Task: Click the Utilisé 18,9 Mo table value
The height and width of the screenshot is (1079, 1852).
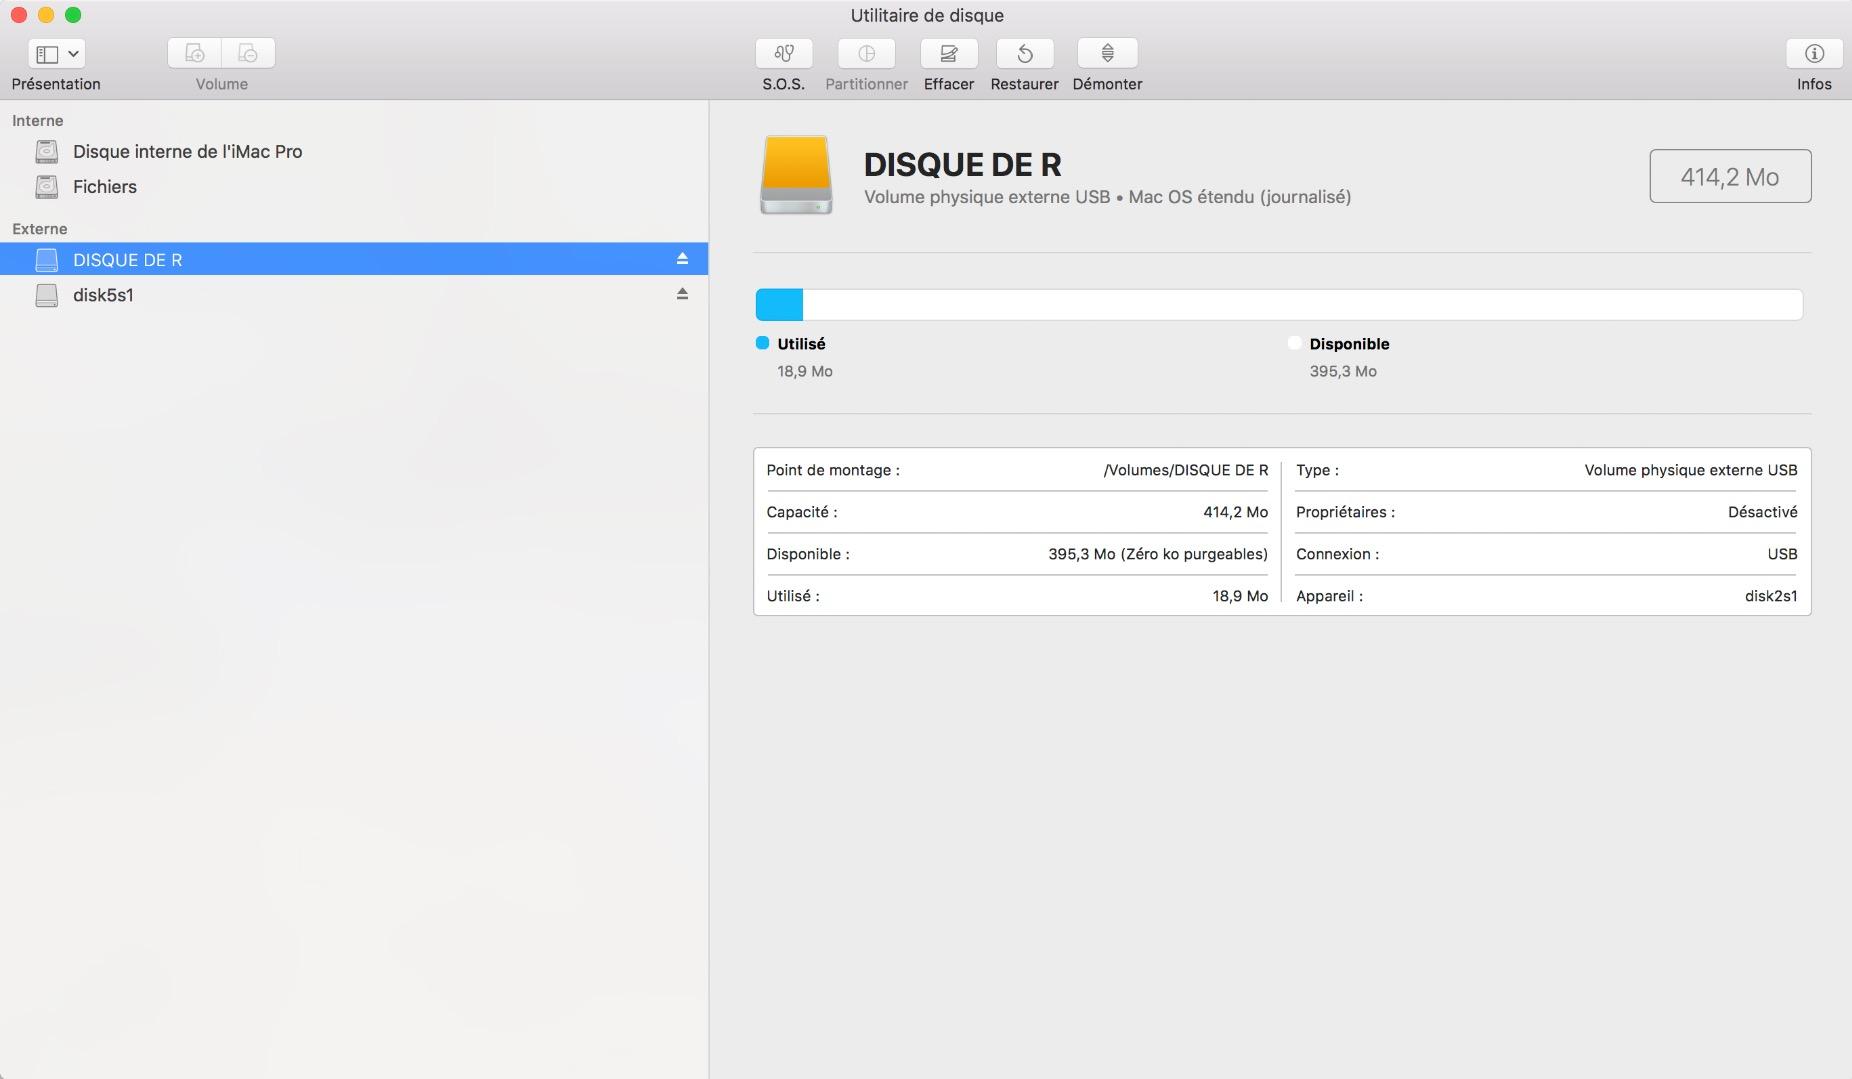Action: click(x=1240, y=596)
